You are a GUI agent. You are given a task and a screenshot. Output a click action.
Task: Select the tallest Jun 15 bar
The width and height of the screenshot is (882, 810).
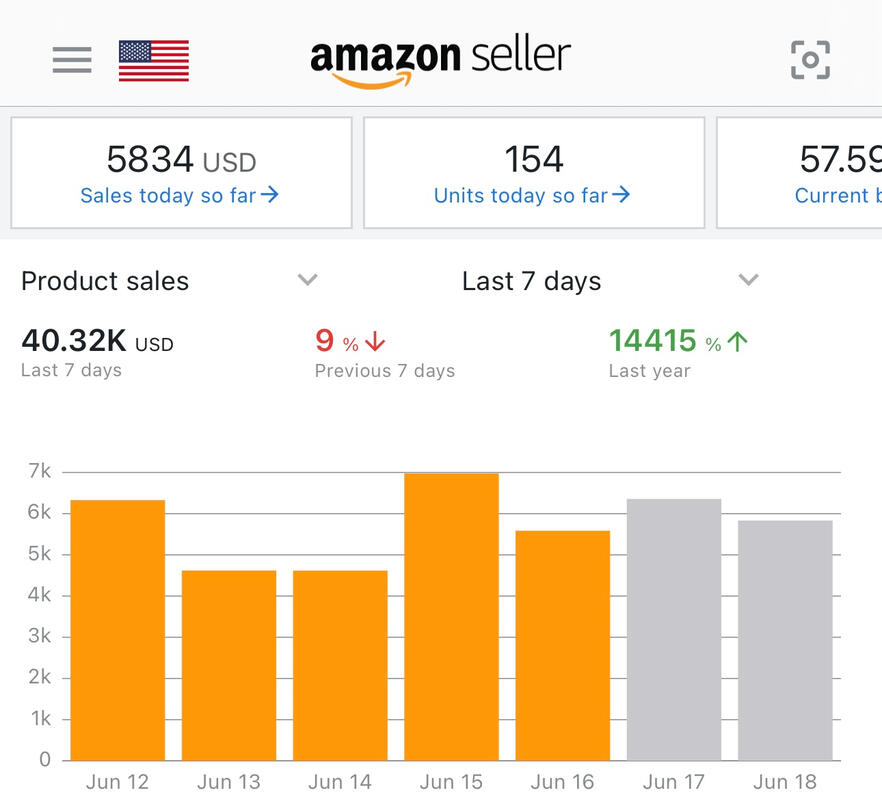pyautogui.click(x=451, y=617)
